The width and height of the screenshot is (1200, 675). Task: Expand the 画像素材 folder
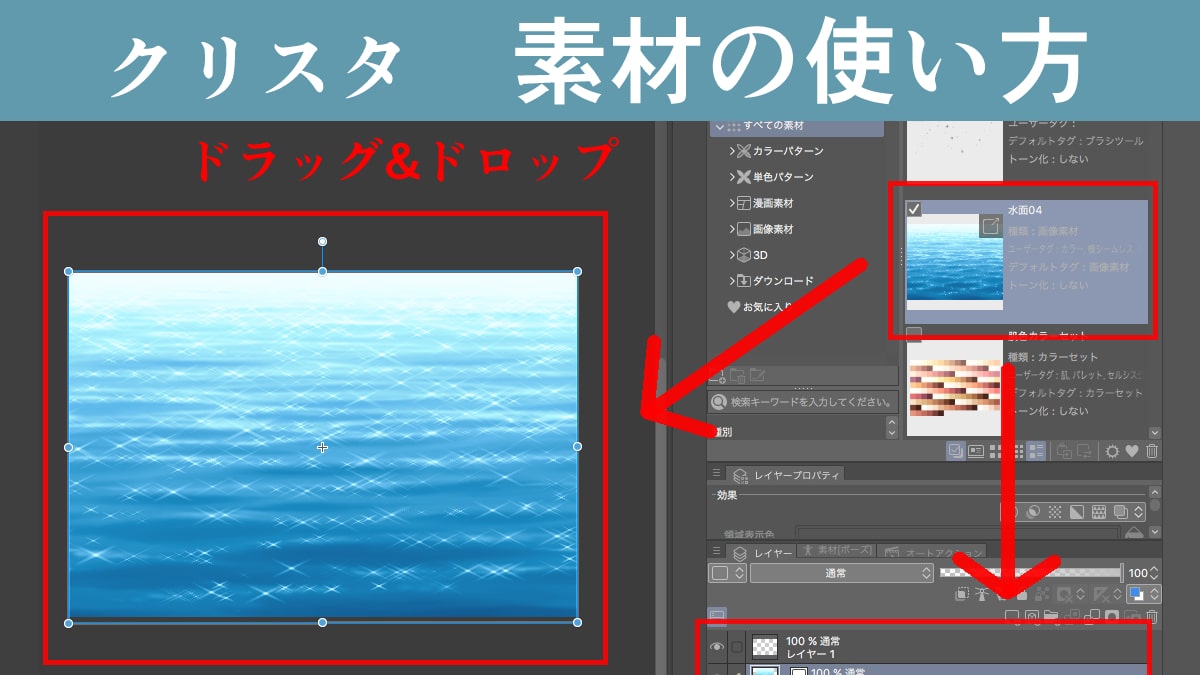(x=732, y=229)
